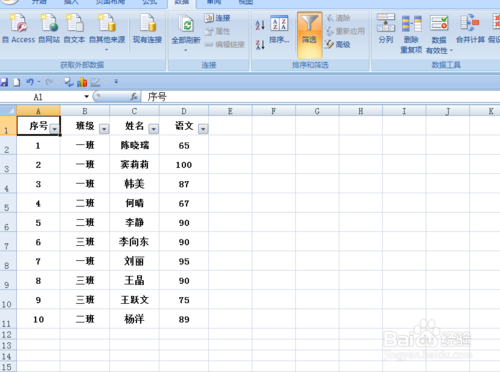Click the select-all corner of the sheet
The width and height of the screenshot is (500, 372).
(x=8, y=110)
